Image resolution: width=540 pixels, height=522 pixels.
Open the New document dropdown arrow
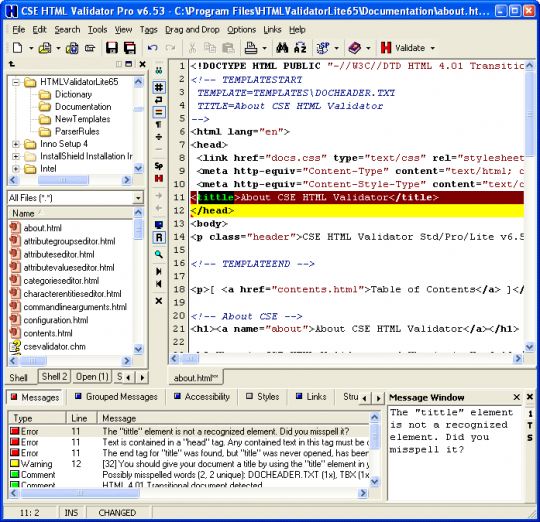31,48
